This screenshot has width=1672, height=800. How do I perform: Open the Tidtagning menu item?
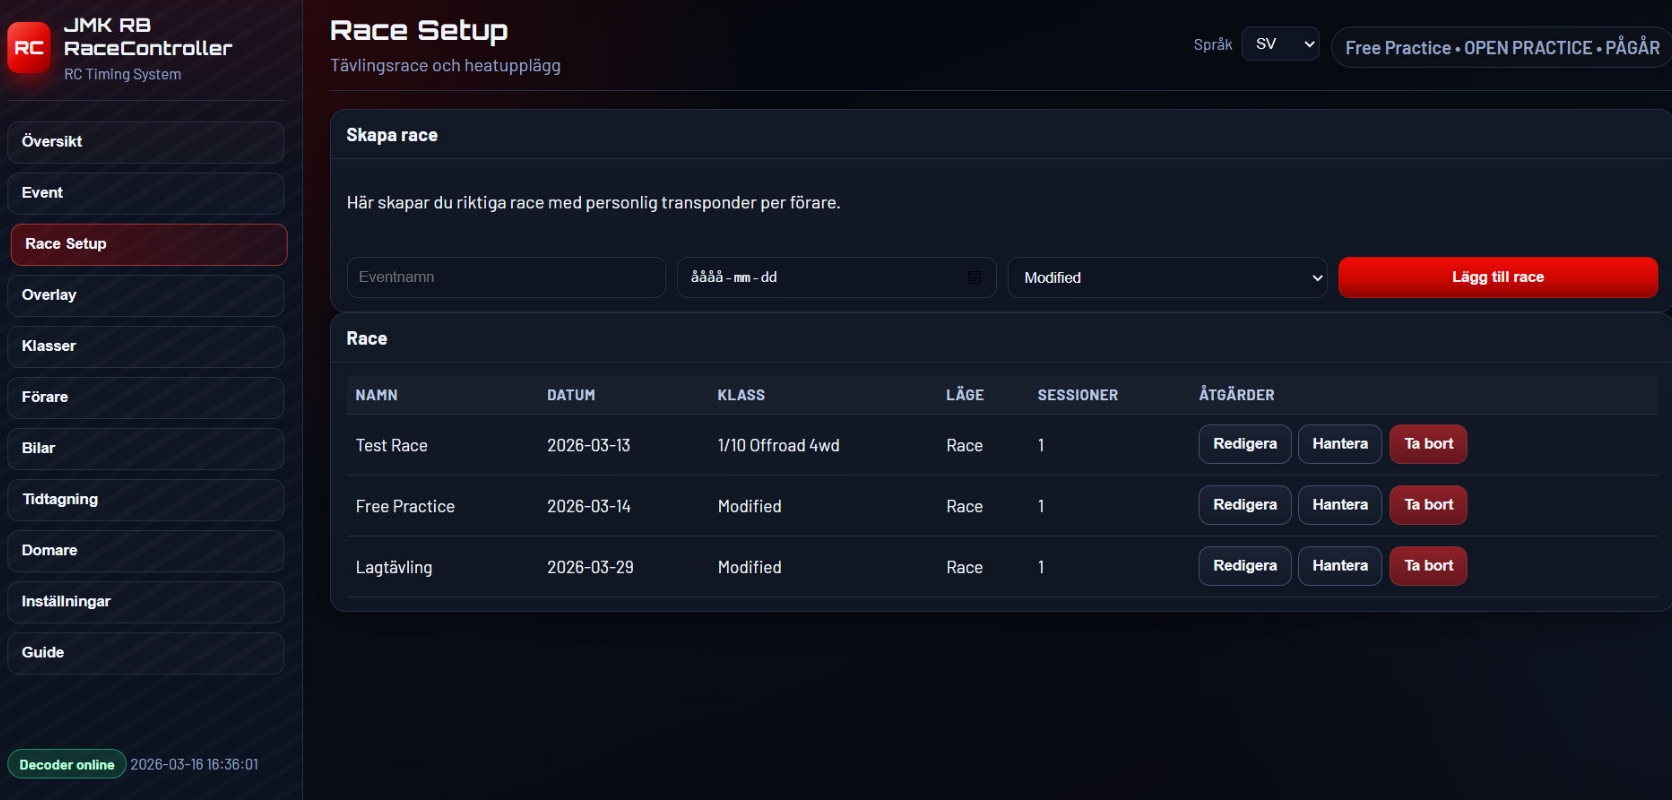click(x=146, y=499)
